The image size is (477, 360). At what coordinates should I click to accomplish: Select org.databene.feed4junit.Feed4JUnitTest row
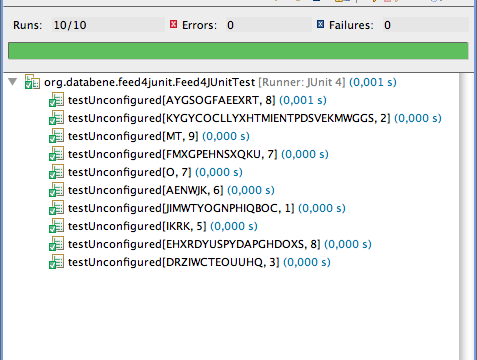click(x=220, y=82)
